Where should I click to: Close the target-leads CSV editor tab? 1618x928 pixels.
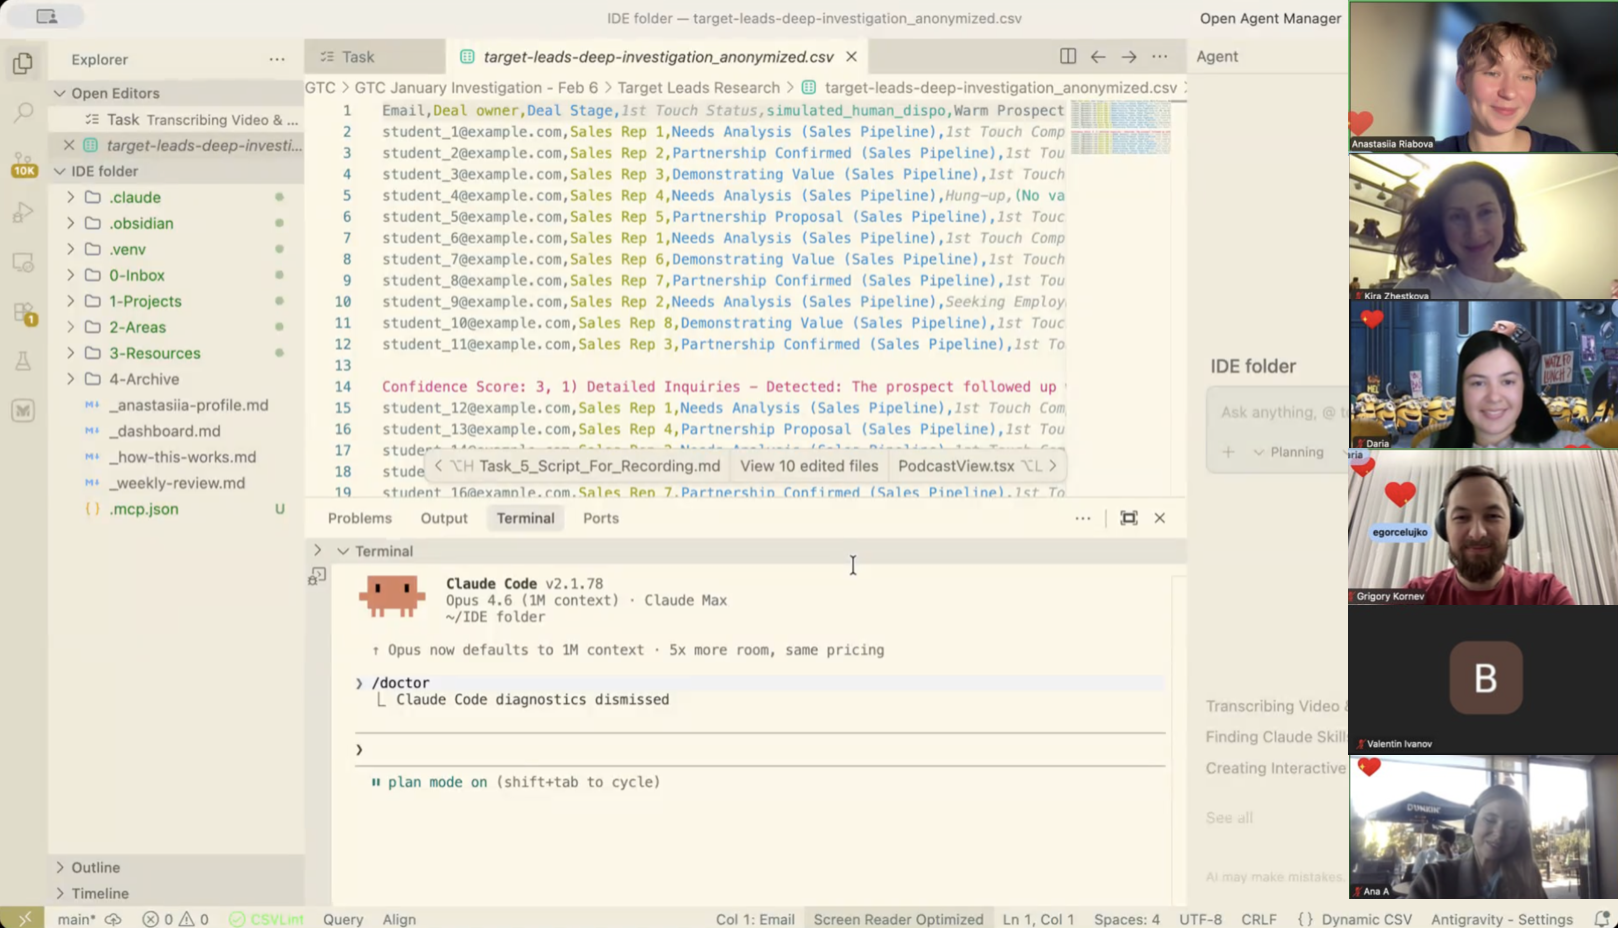tap(851, 56)
